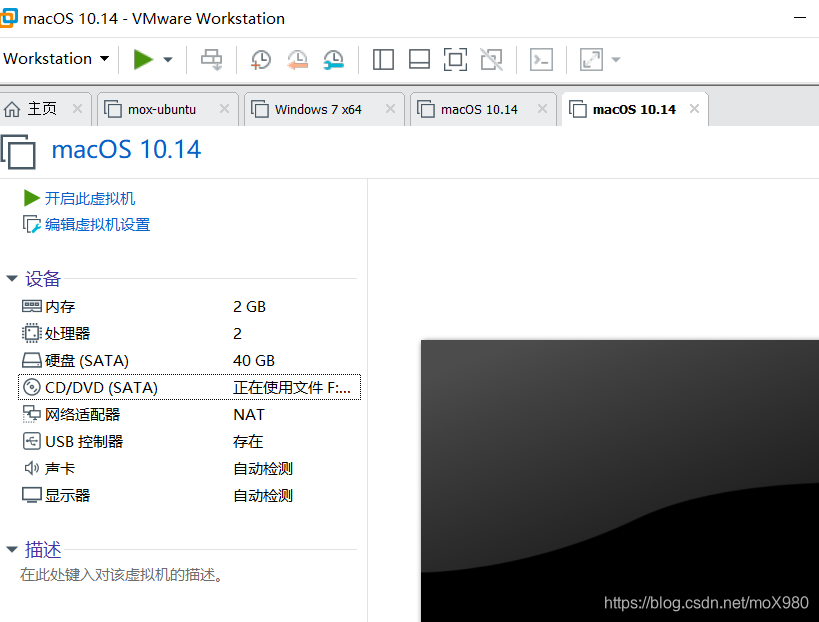The height and width of the screenshot is (622, 819).
Task: Click the Unity mode icon
Action: [492, 60]
